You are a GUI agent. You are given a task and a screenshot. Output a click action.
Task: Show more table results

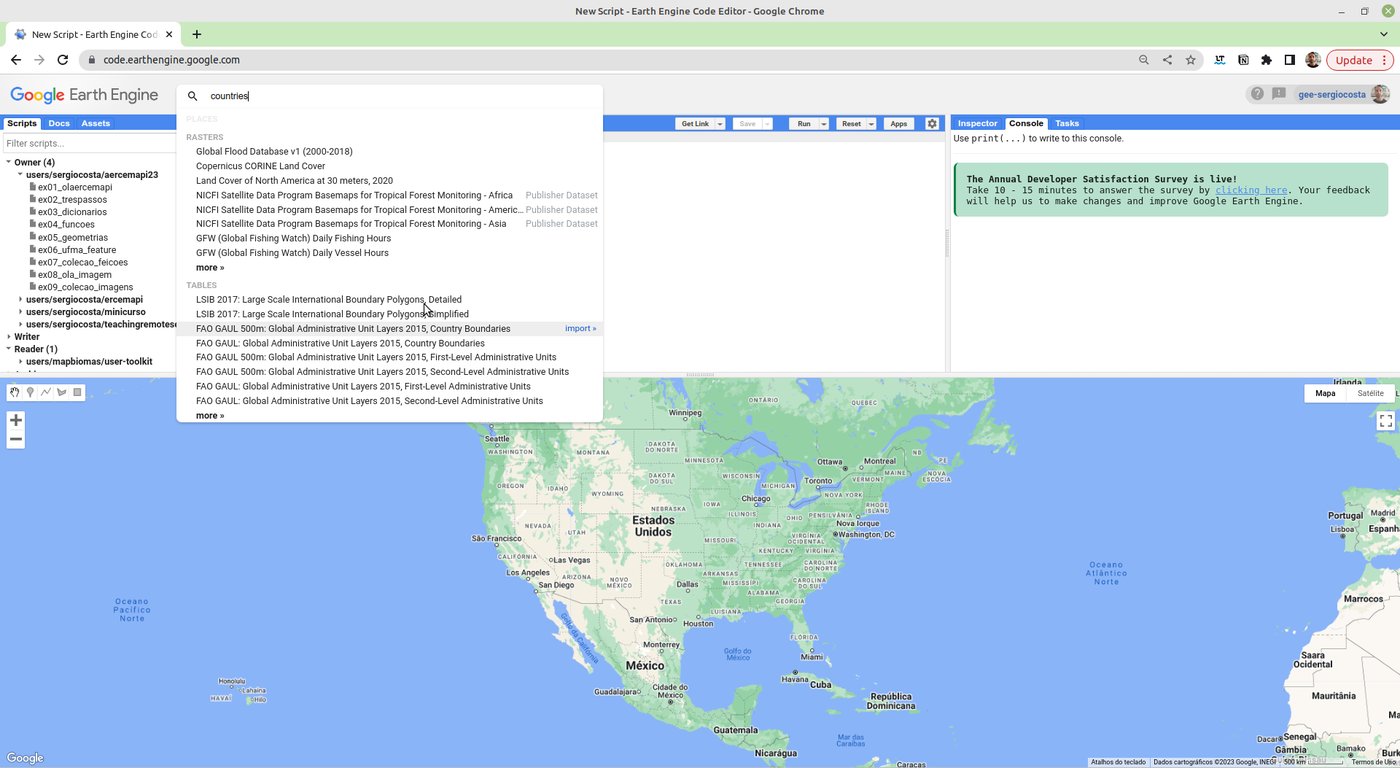210,416
